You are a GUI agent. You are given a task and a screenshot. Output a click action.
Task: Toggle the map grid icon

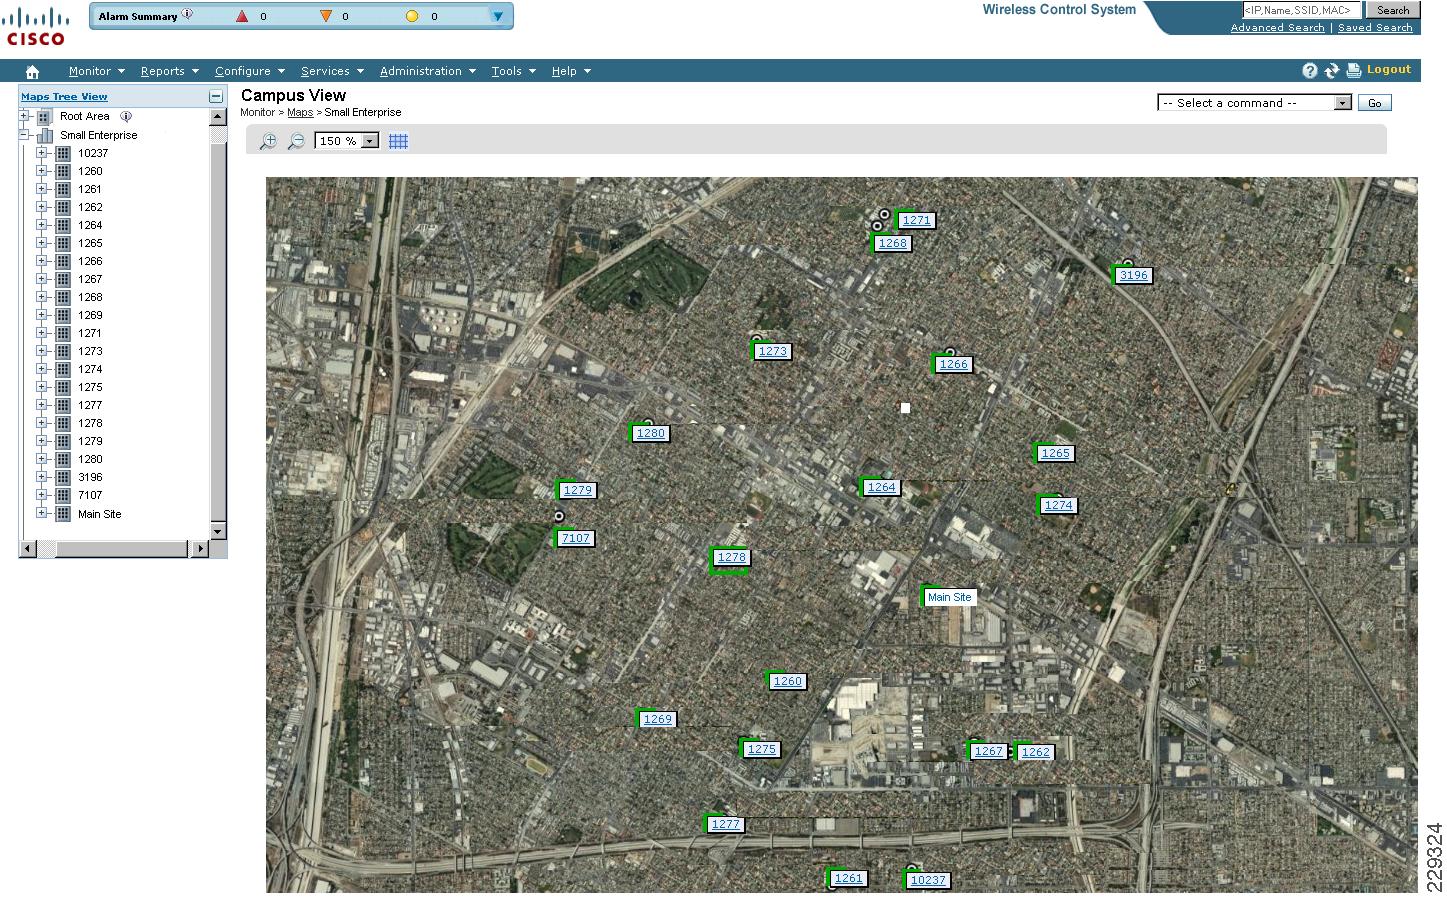pos(398,141)
